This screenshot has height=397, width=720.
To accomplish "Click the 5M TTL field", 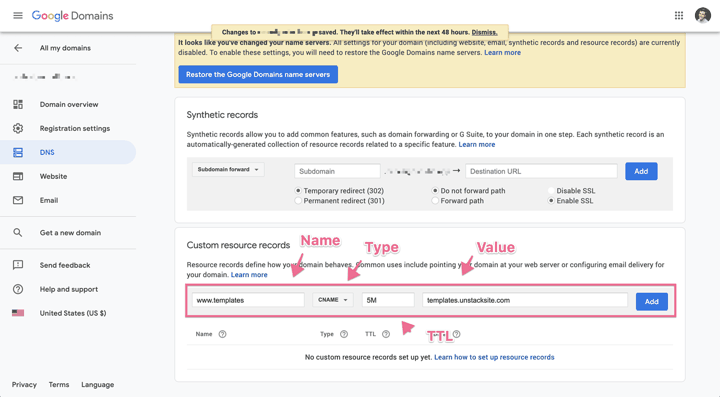I will (x=388, y=300).
